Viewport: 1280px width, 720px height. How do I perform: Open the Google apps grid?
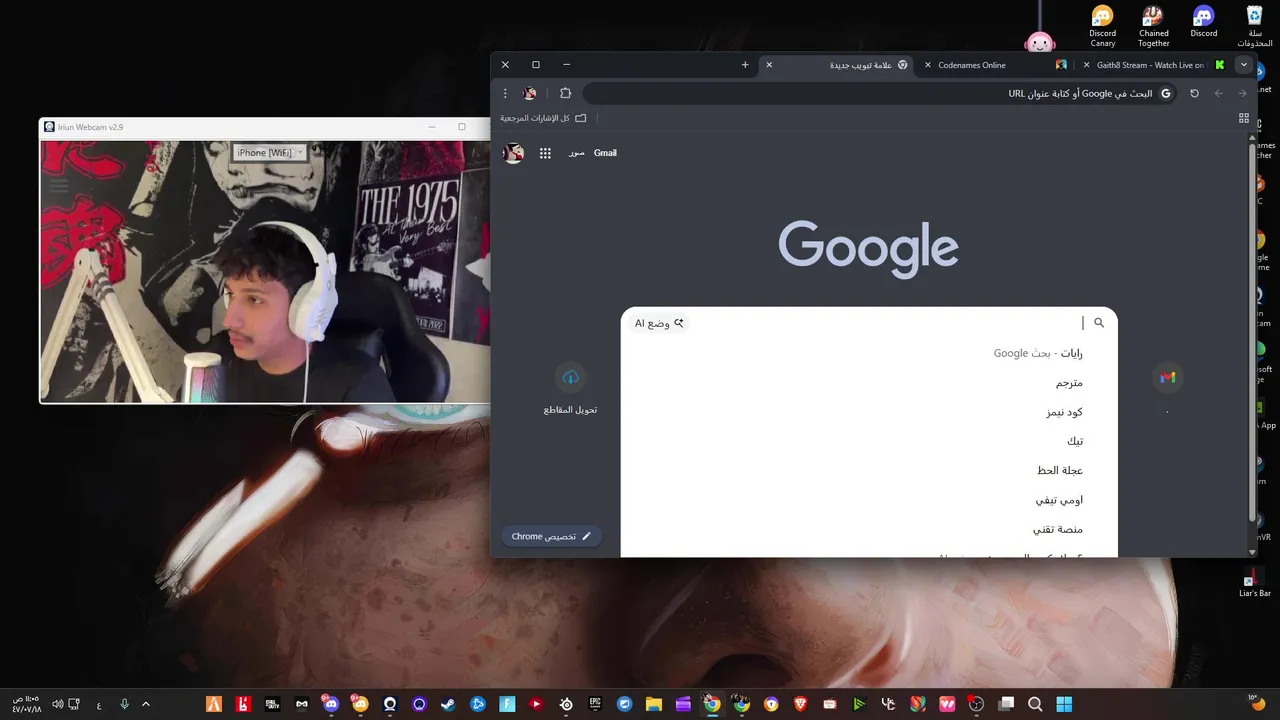coord(545,153)
